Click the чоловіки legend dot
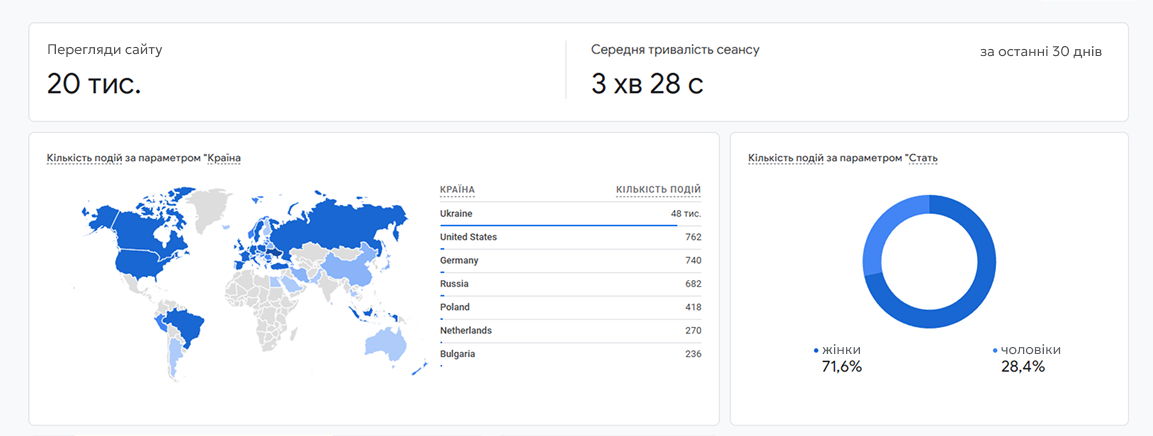This screenshot has height=436, width=1153. (996, 351)
